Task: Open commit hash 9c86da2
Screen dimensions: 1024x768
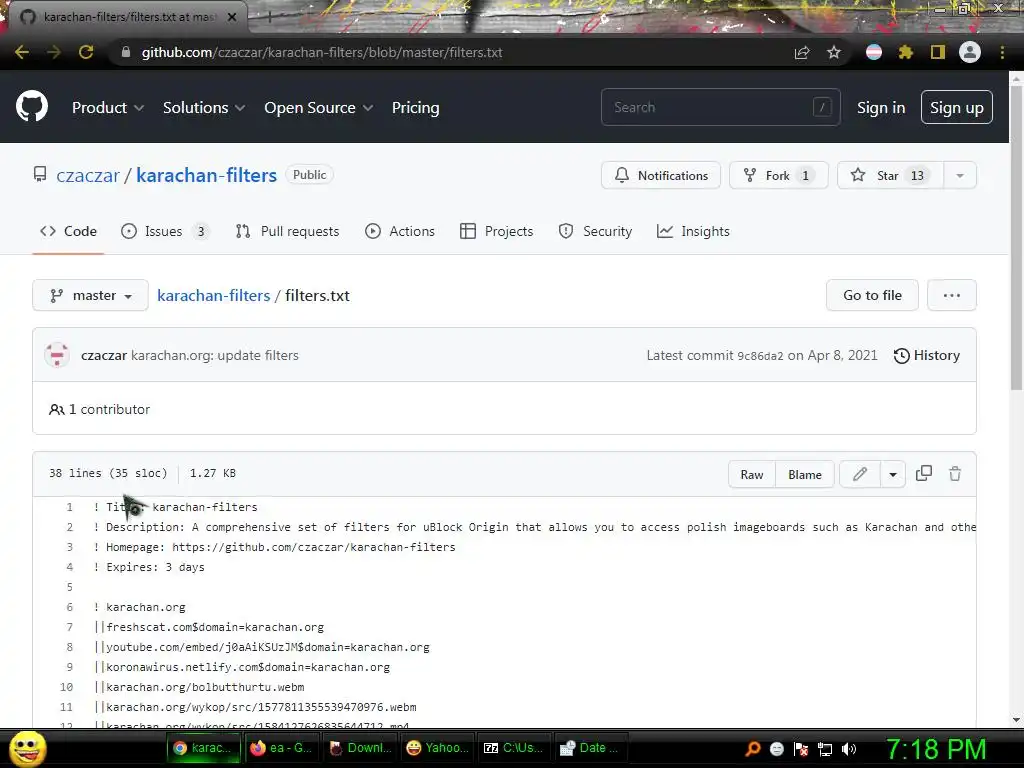Action: pyautogui.click(x=760, y=356)
